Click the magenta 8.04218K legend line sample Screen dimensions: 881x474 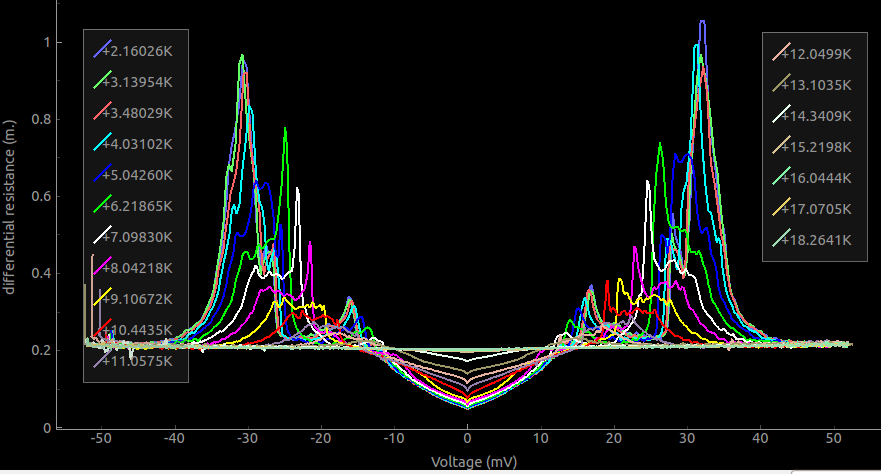102,267
